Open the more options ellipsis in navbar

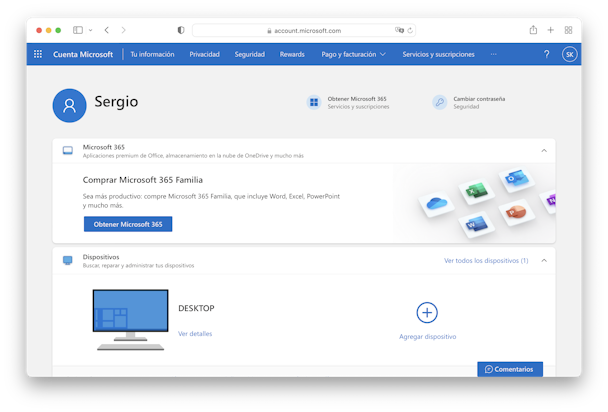point(493,54)
